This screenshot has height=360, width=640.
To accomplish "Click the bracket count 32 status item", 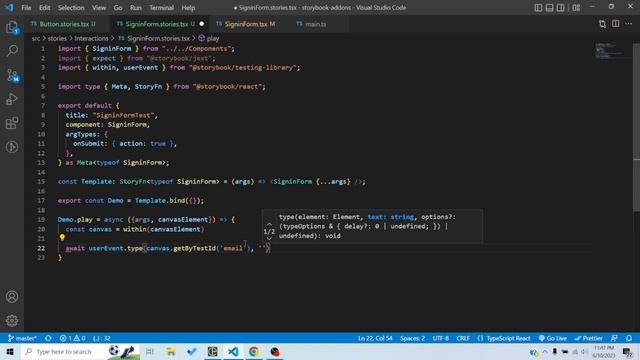I will (x=102, y=338).
